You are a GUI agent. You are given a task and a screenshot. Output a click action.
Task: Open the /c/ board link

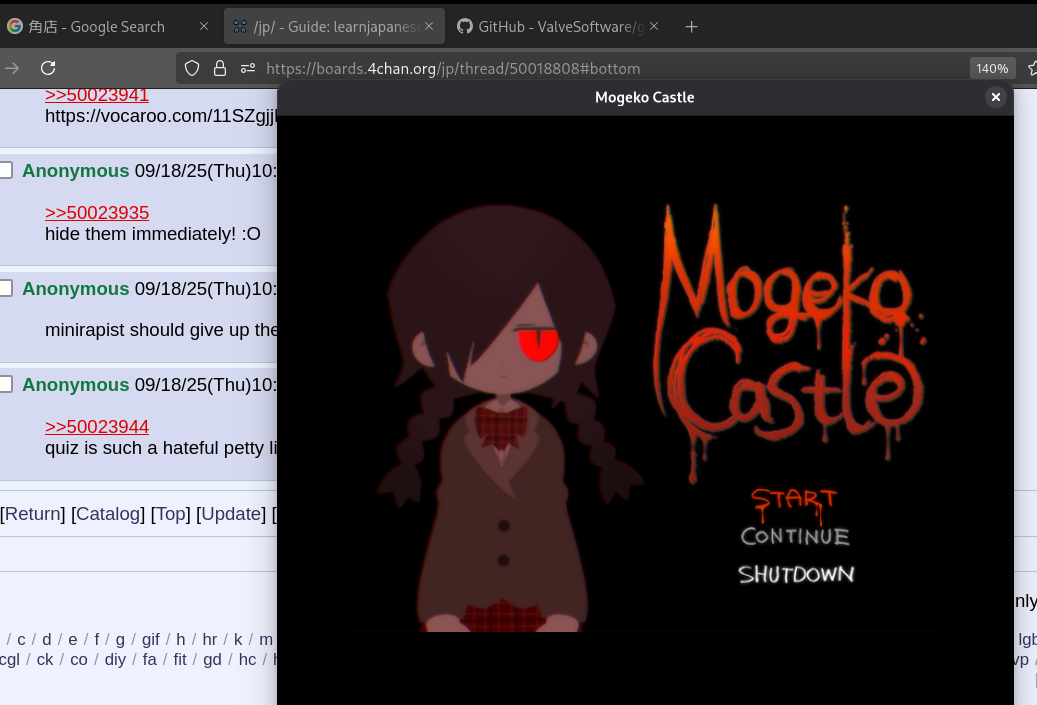pos(21,640)
